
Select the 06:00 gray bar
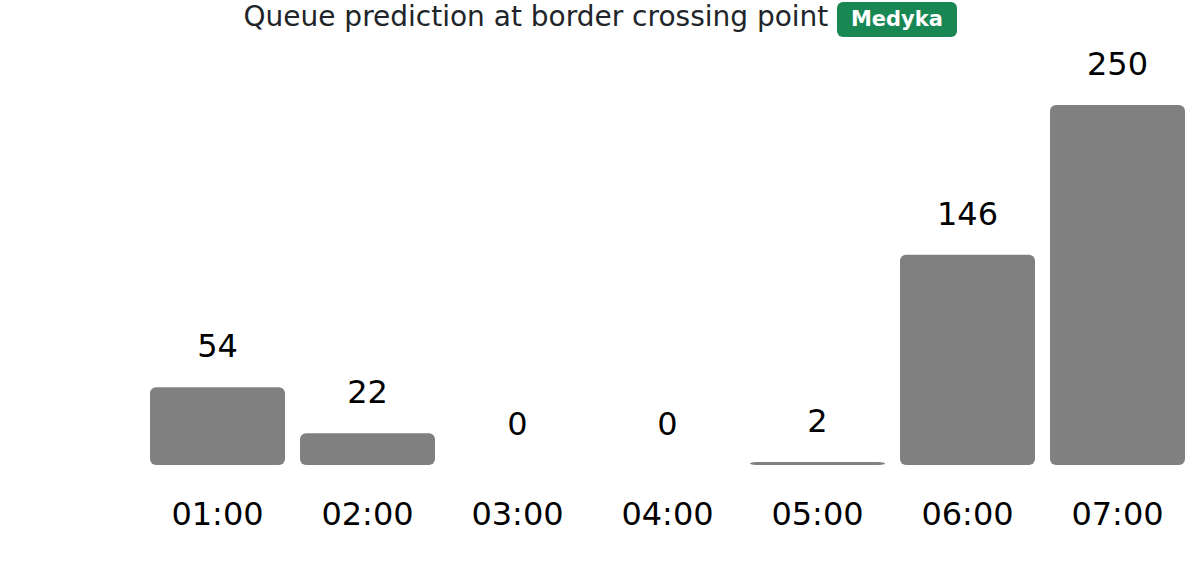tap(967, 360)
